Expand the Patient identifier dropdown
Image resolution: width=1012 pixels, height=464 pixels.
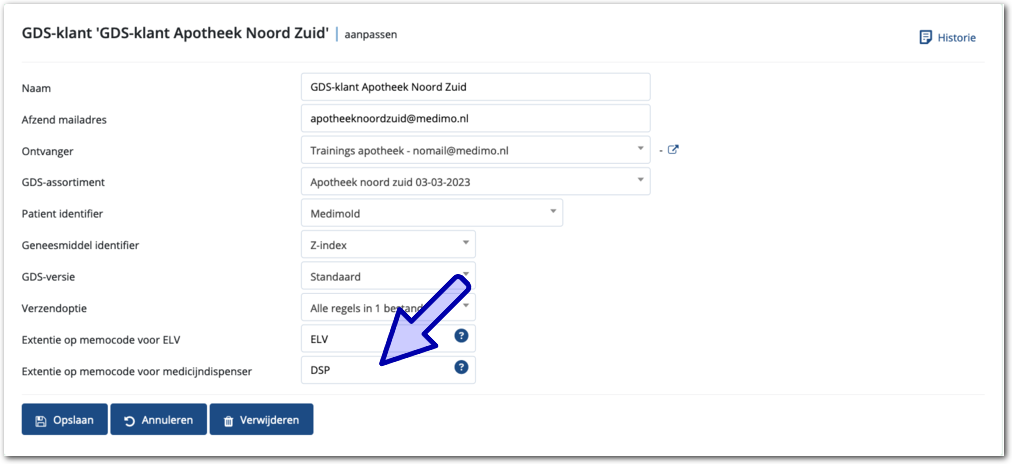click(x=431, y=213)
